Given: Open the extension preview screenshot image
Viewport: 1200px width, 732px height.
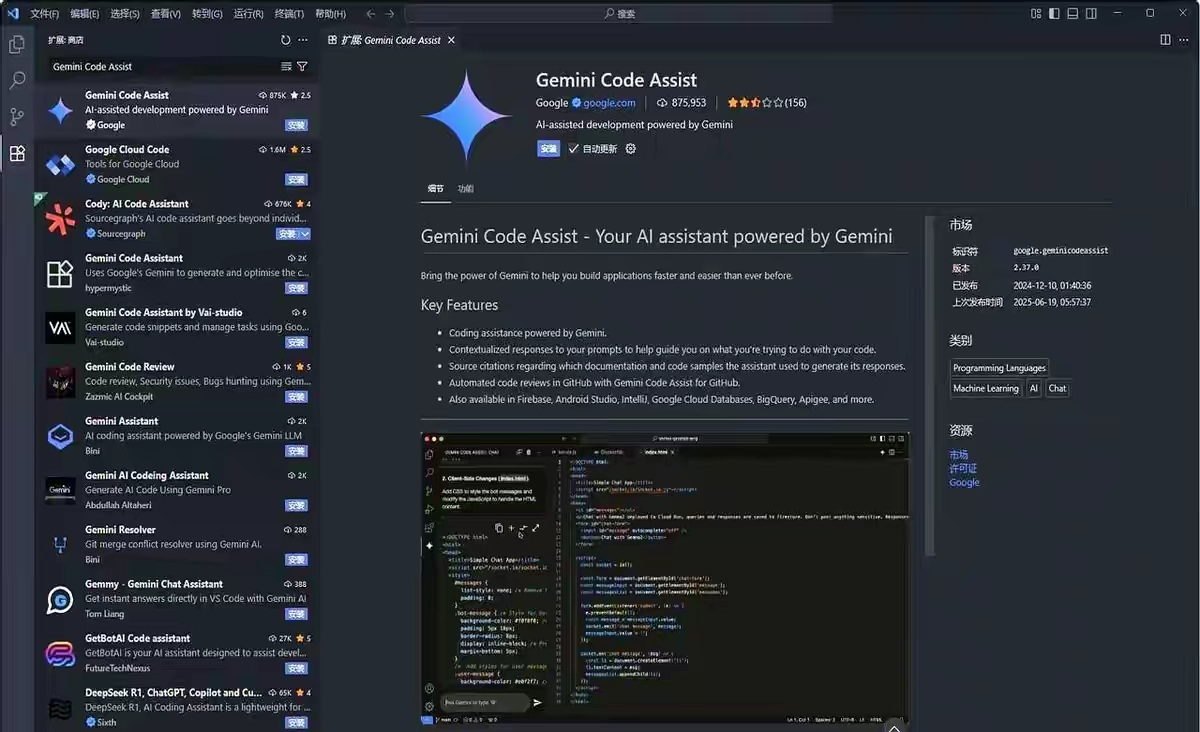Looking at the screenshot, I should [665, 578].
